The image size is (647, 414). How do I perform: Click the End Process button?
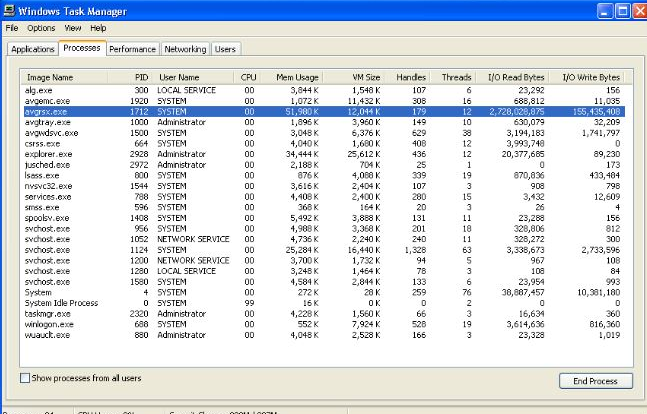(595, 381)
